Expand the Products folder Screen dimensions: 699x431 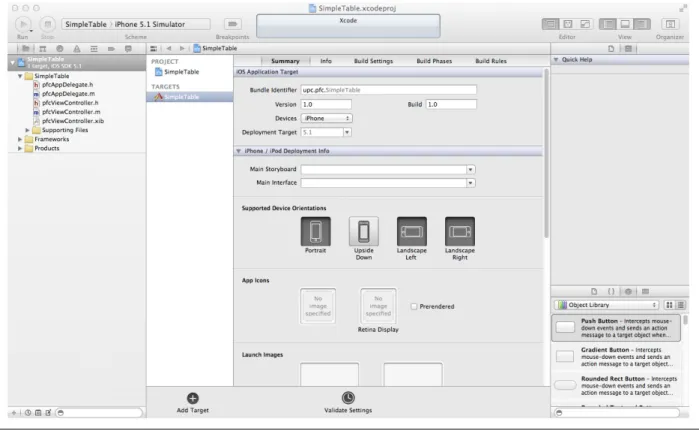point(20,148)
